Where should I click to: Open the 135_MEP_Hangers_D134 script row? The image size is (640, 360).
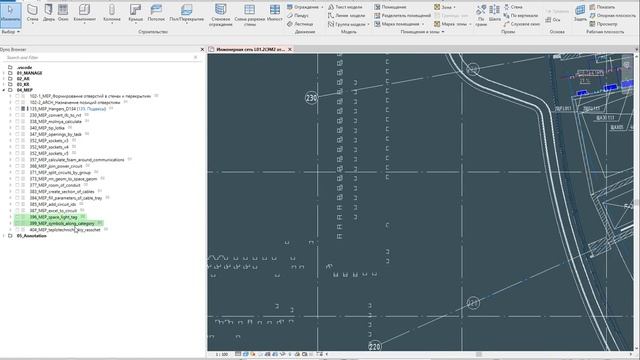click(x=67, y=109)
